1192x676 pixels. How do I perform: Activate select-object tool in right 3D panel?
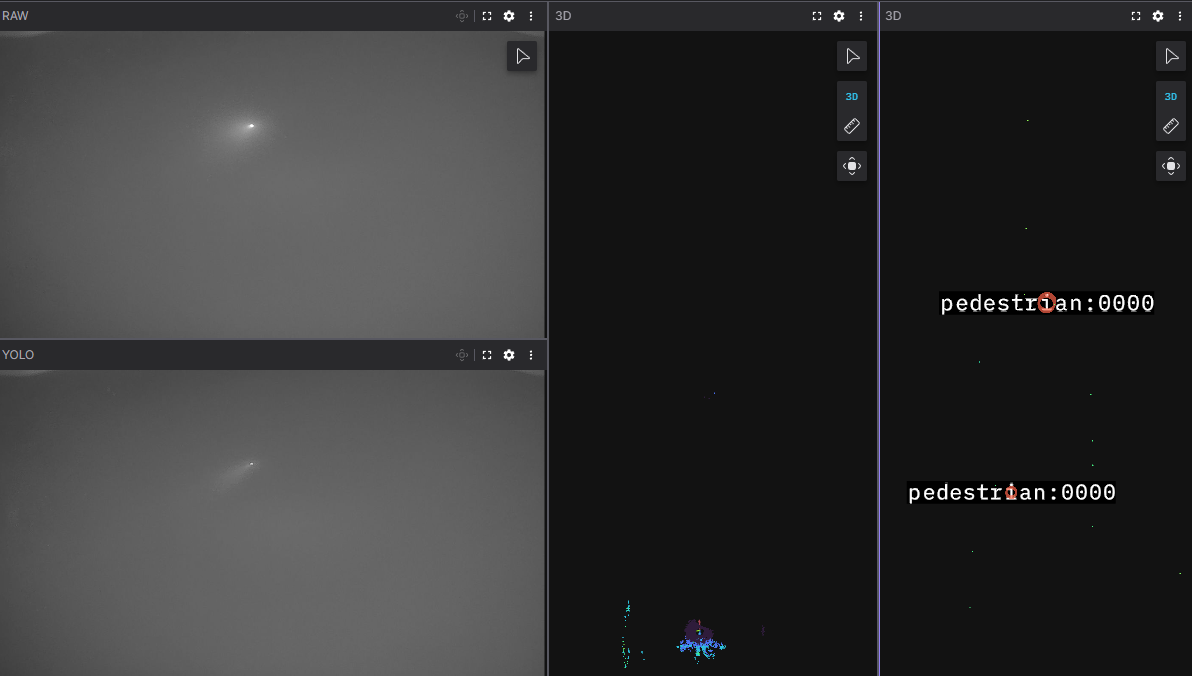(1171, 56)
